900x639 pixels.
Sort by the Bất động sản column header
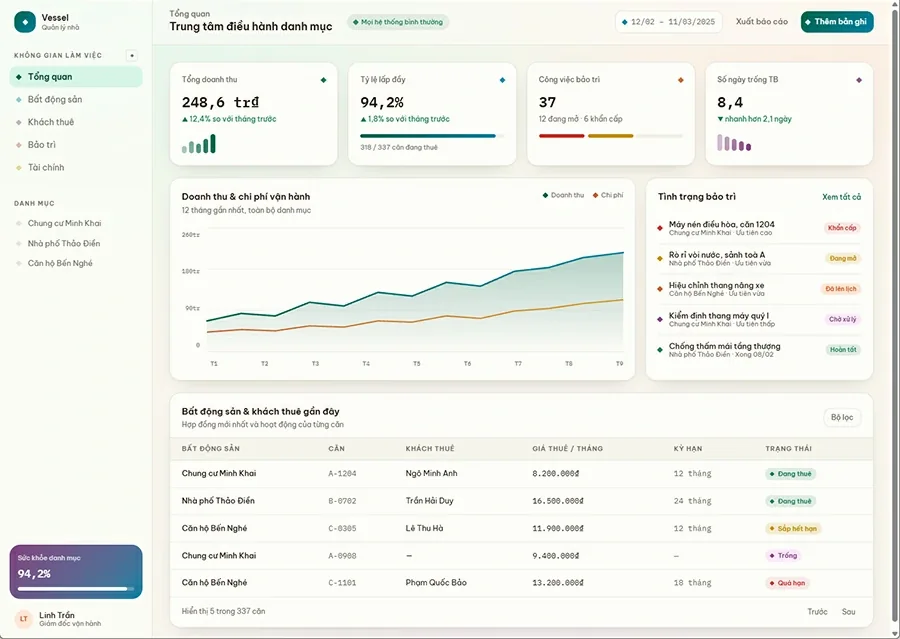pos(211,448)
